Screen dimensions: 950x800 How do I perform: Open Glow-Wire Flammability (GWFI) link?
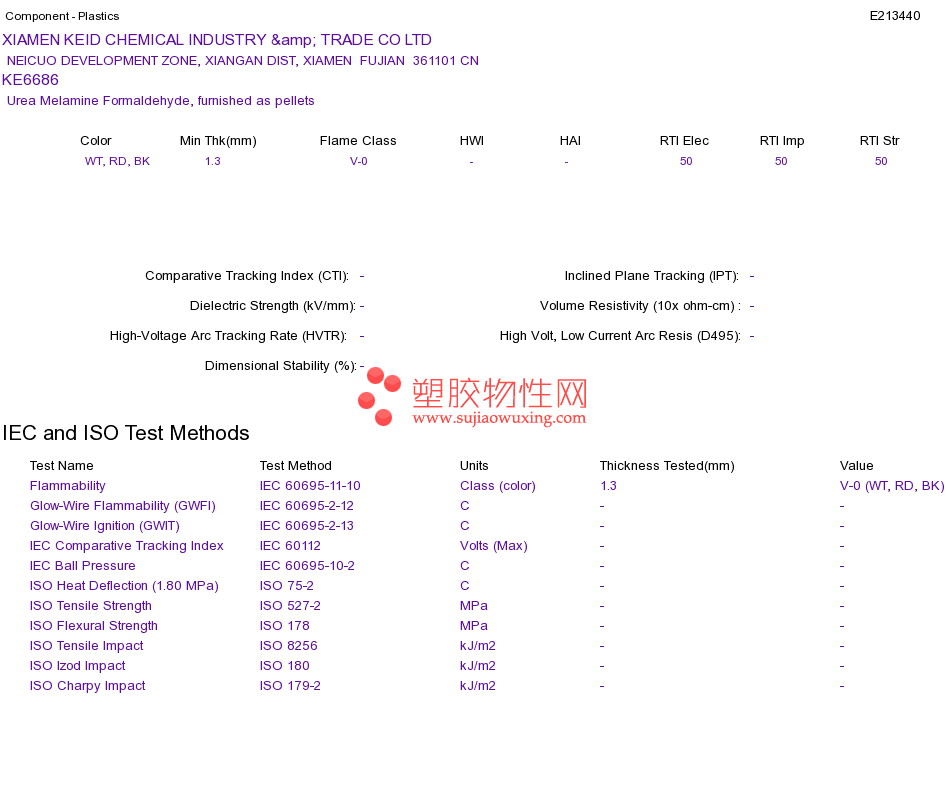[x=123, y=506]
